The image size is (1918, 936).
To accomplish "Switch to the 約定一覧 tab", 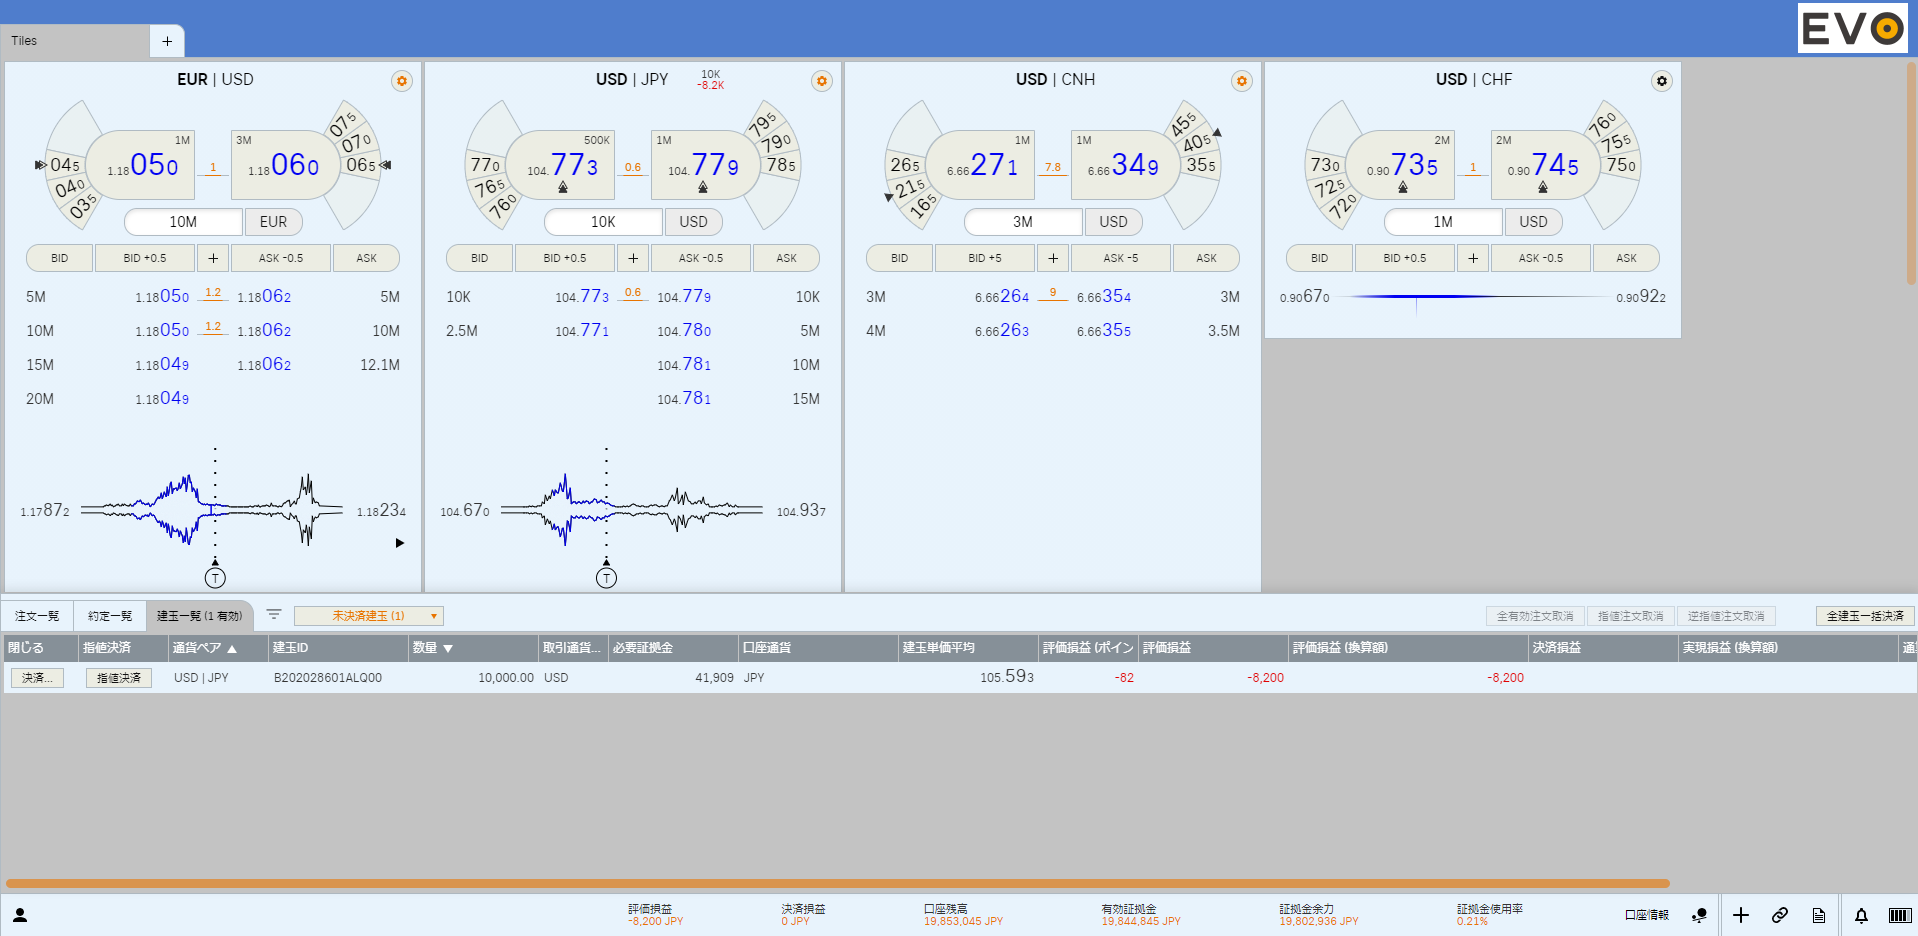I will pos(110,616).
